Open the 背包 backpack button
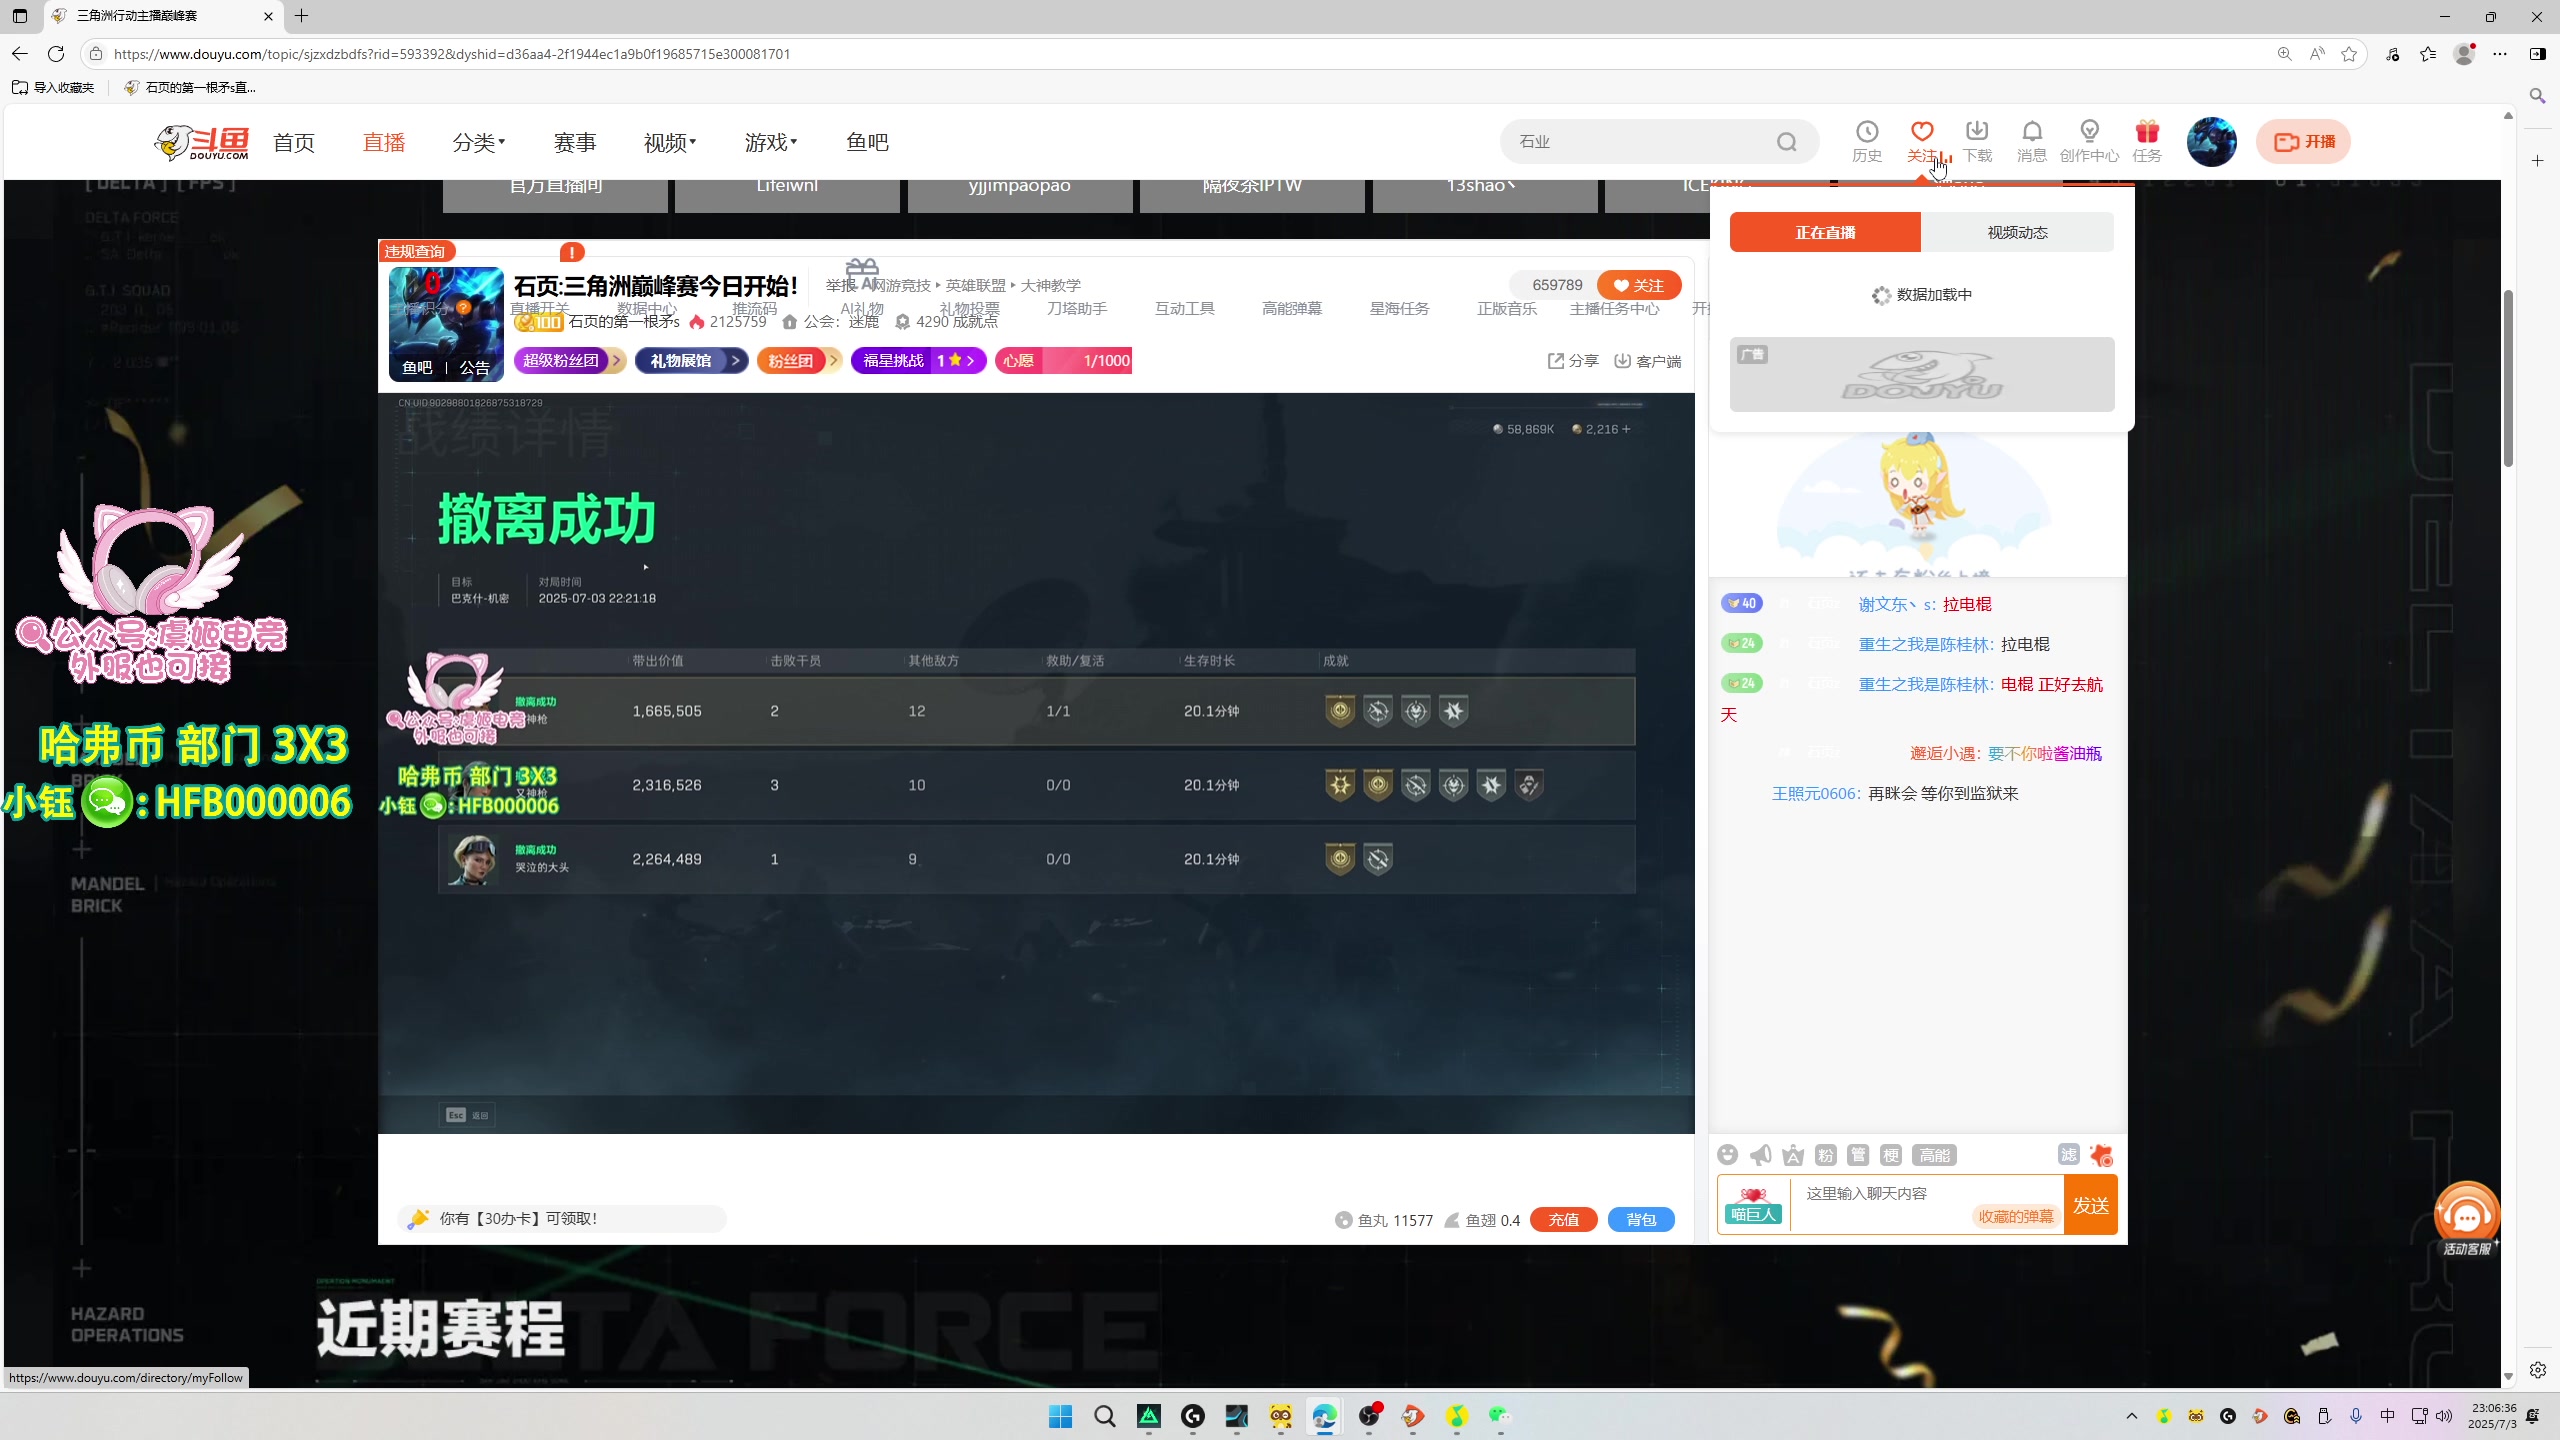Viewport: 2560px width, 1440px height. [1641, 1220]
